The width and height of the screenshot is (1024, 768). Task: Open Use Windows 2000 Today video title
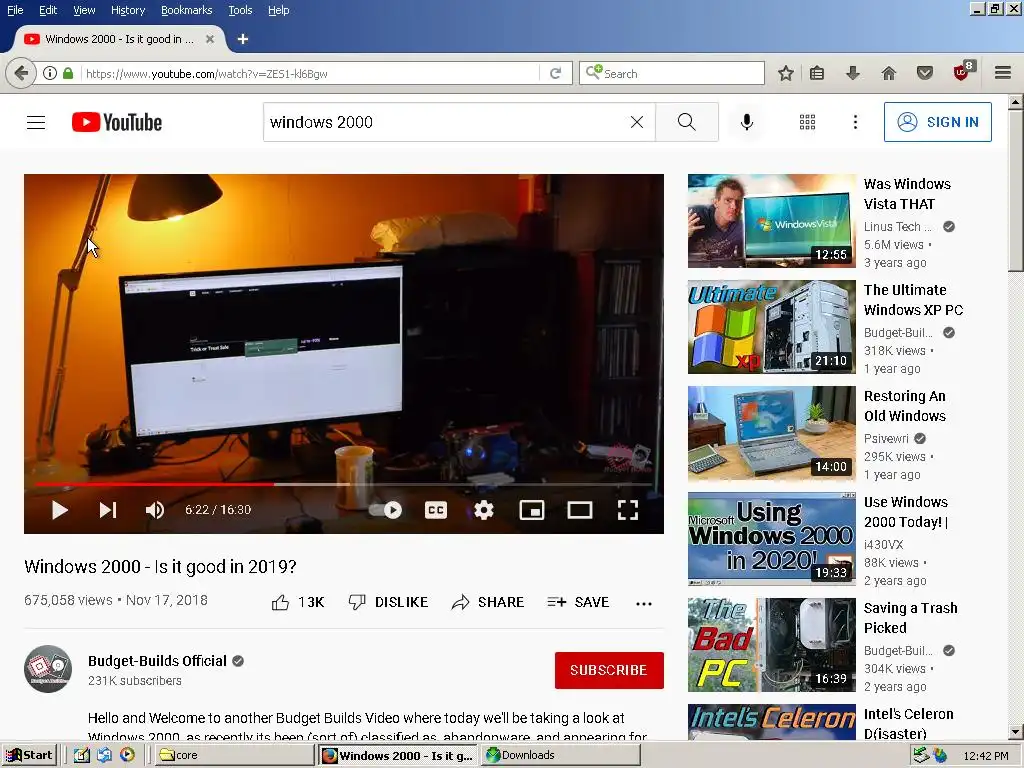(x=906, y=512)
